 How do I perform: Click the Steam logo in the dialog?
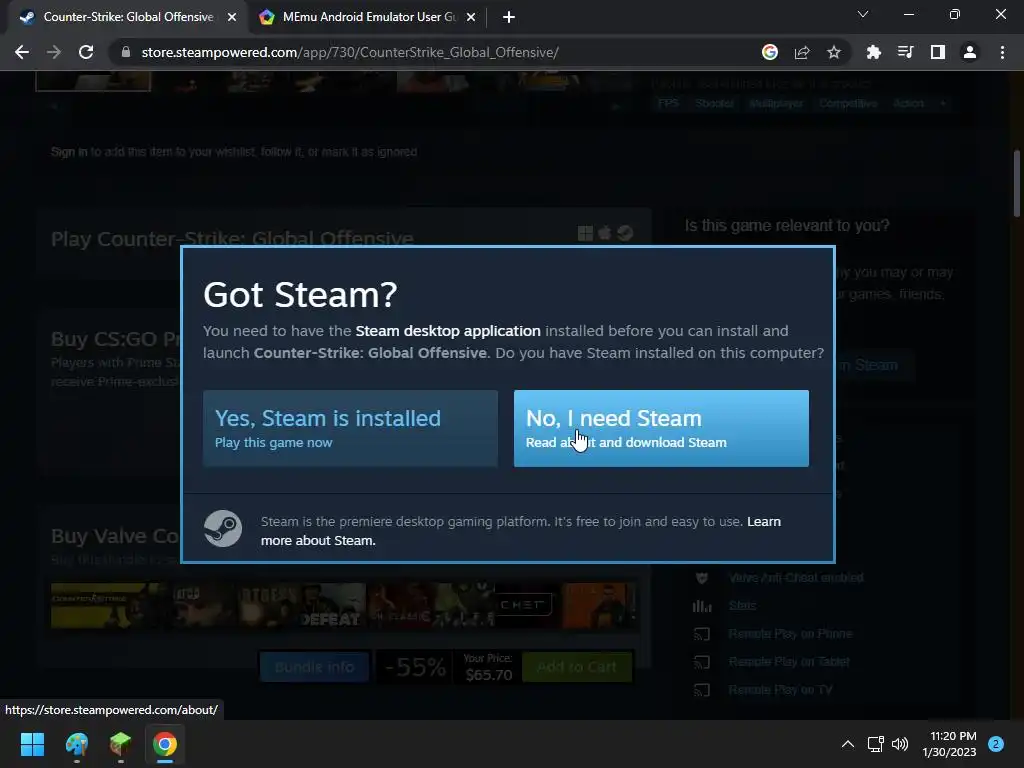(x=223, y=528)
